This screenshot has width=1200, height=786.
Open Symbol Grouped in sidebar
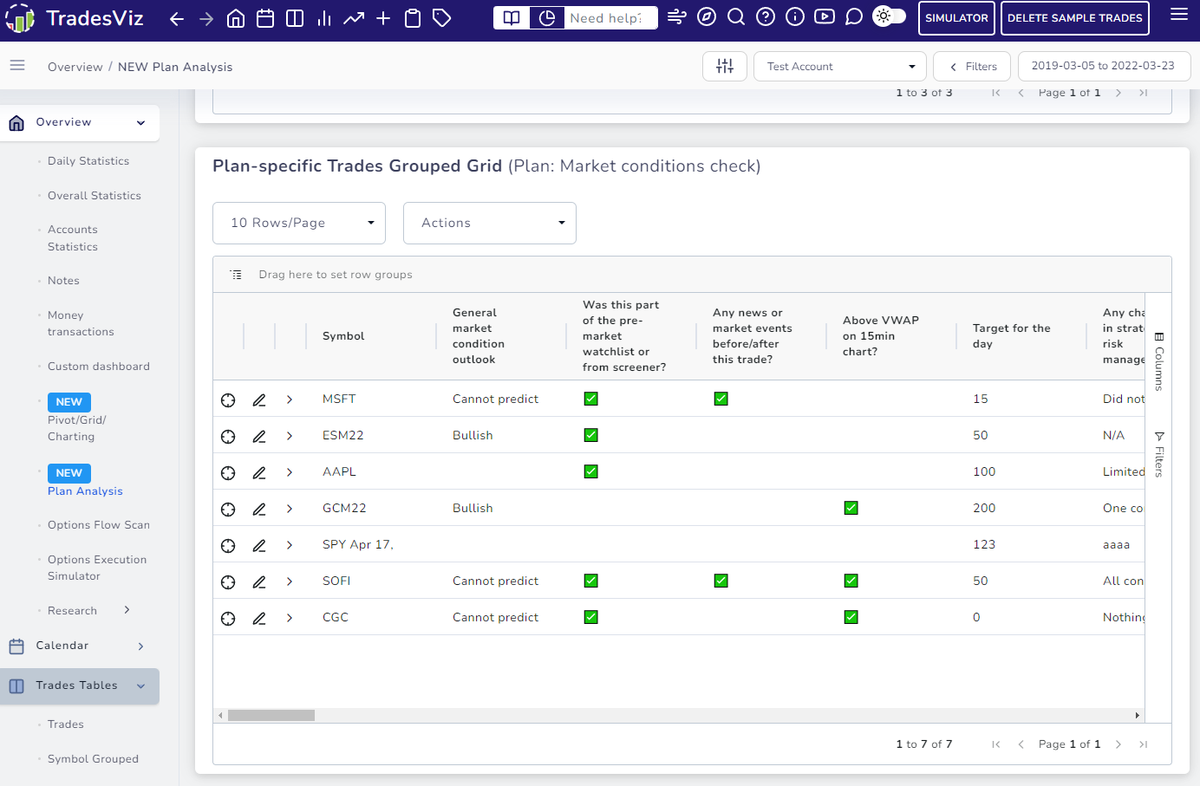93,759
